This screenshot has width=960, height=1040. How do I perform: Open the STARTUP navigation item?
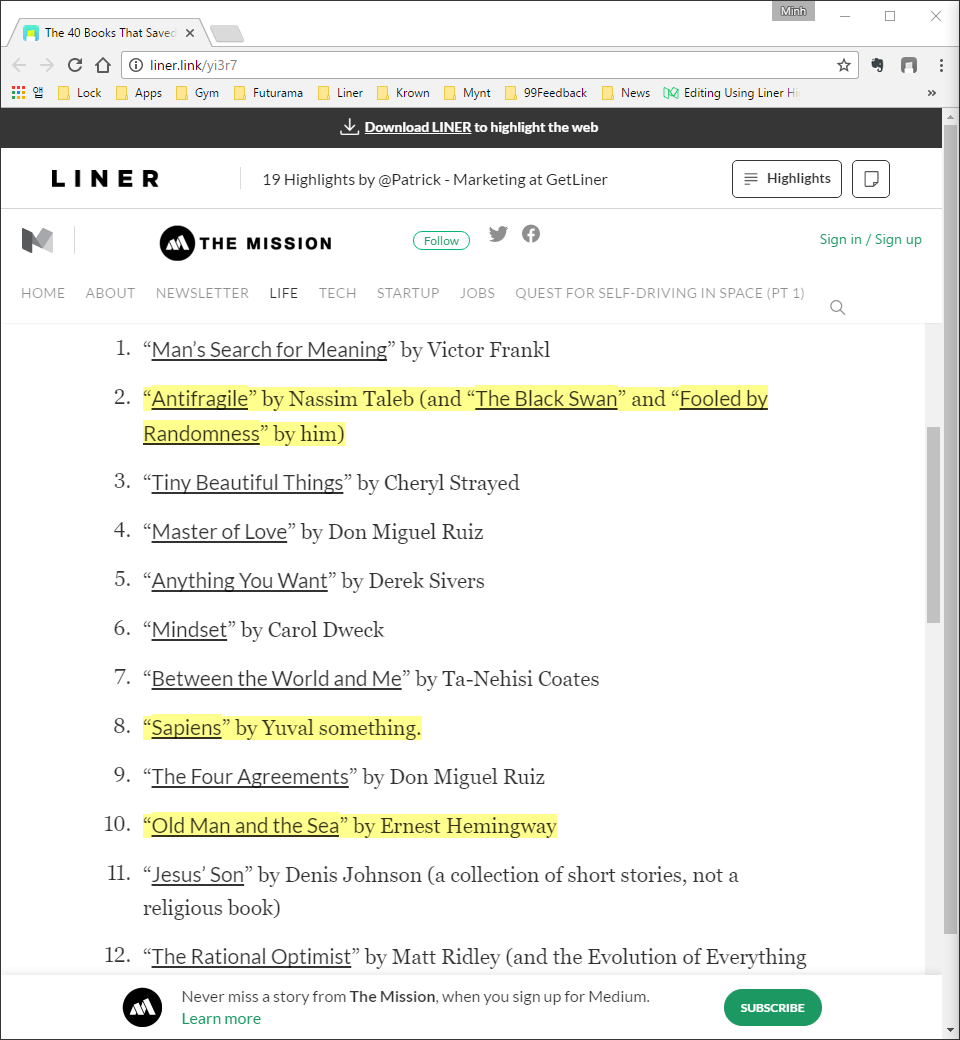click(x=408, y=293)
